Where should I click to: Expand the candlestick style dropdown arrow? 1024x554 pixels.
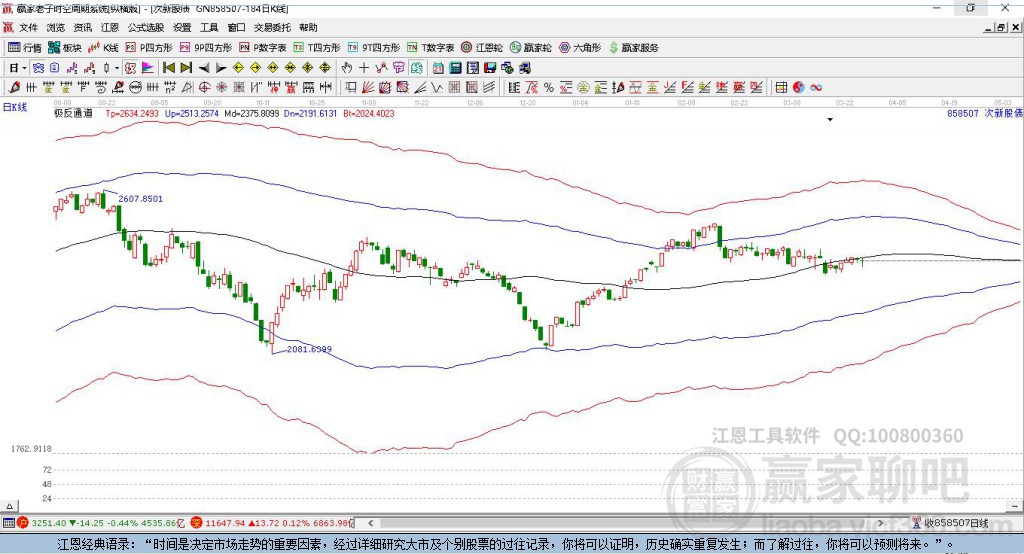click(117, 68)
